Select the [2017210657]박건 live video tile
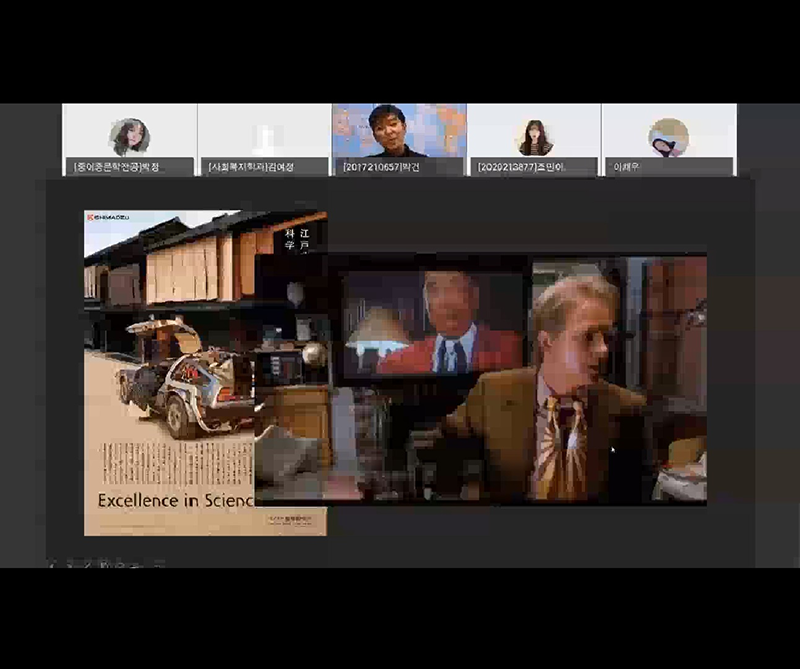This screenshot has width=800, height=669. pos(399,140)
